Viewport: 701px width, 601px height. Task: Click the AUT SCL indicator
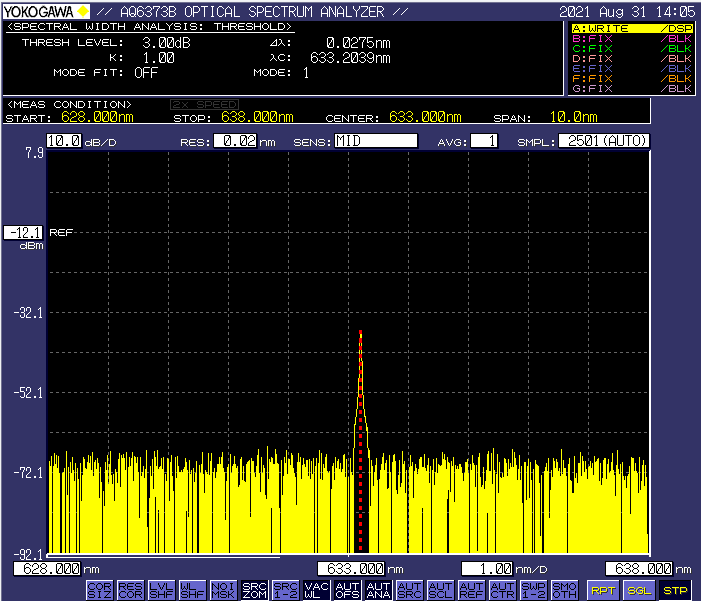[x=440, y=590]
